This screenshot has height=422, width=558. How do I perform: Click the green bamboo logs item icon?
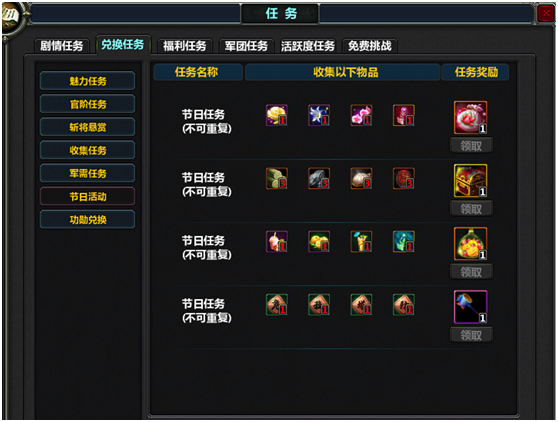coord(277,178)
